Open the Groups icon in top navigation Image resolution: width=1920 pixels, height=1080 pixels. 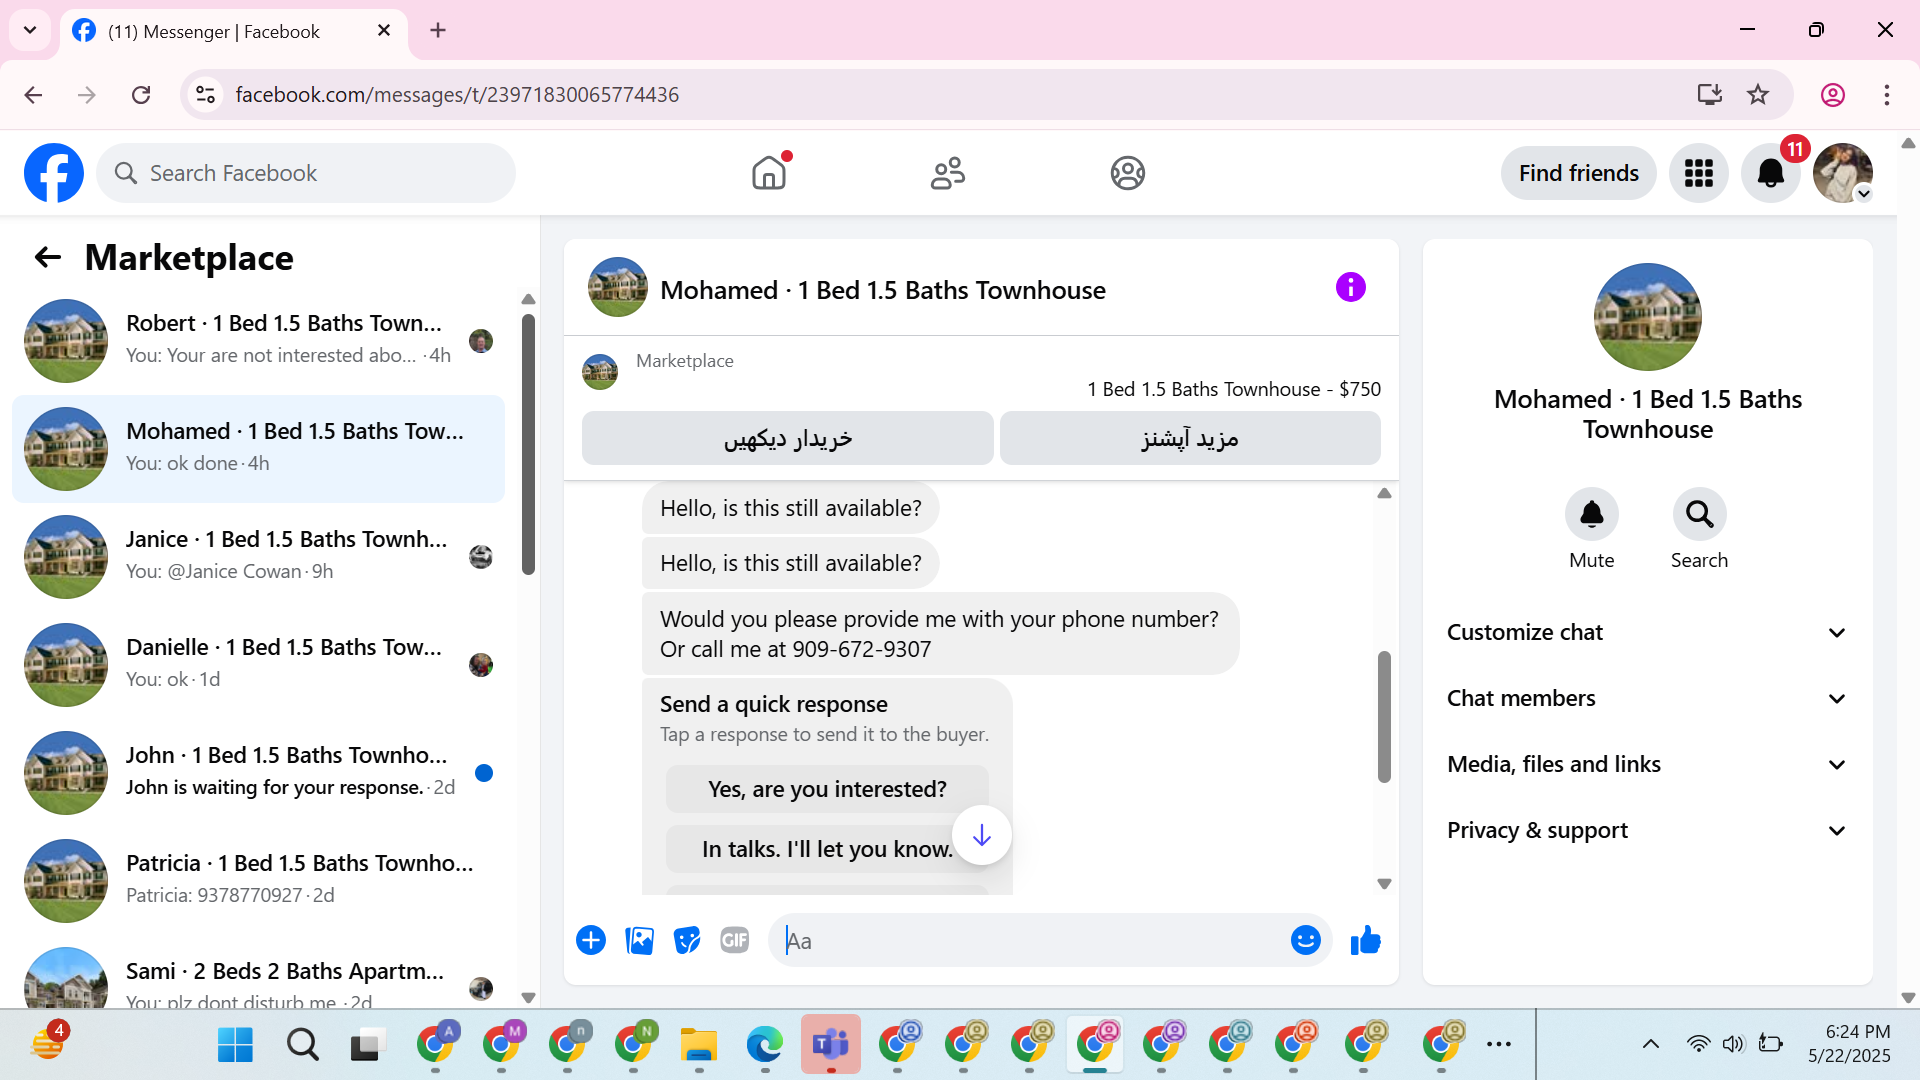coord(1128,173)
